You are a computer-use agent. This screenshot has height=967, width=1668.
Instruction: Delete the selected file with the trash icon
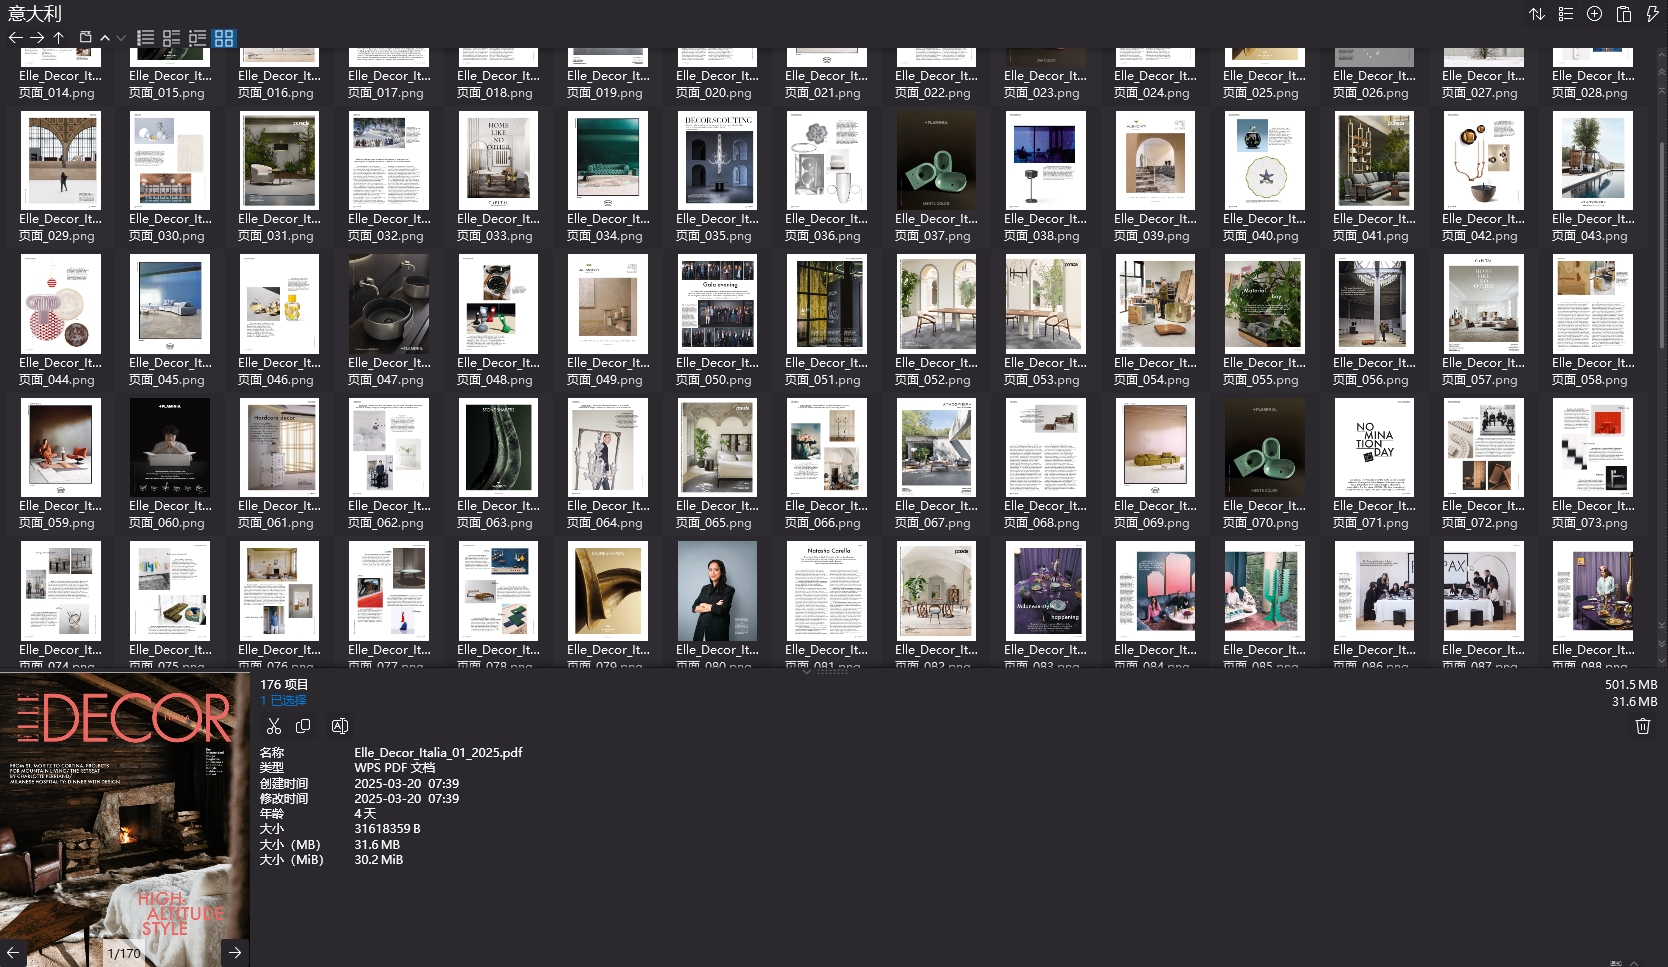(x=1642, y=726)
